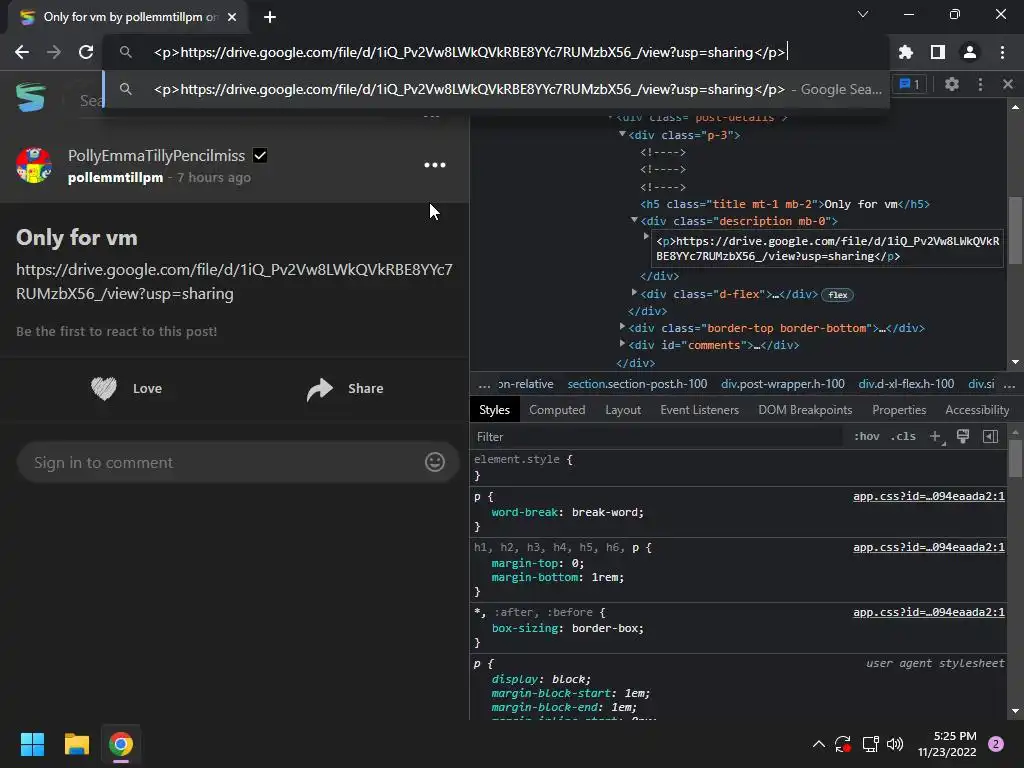This screenshot has width=1024, height=768.
Task: Switch to the Layout tab
Action: [623, 410]
